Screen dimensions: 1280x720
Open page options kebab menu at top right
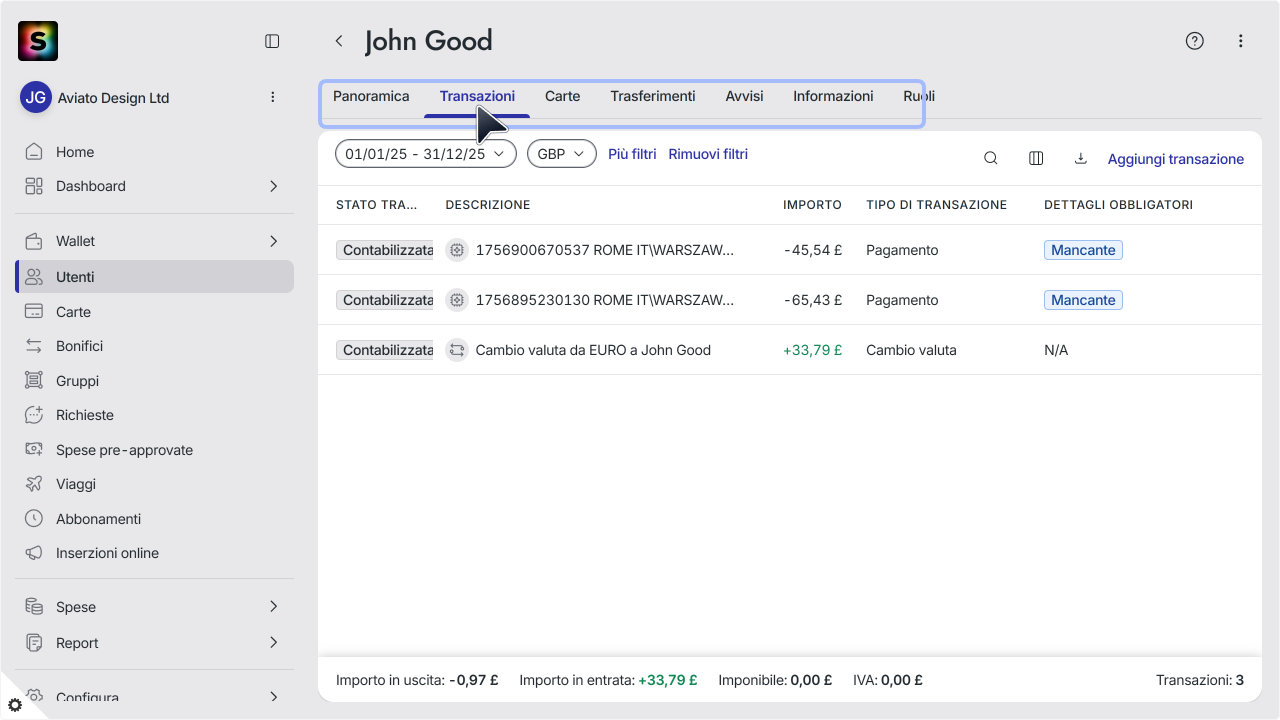tap(1240, 41)
